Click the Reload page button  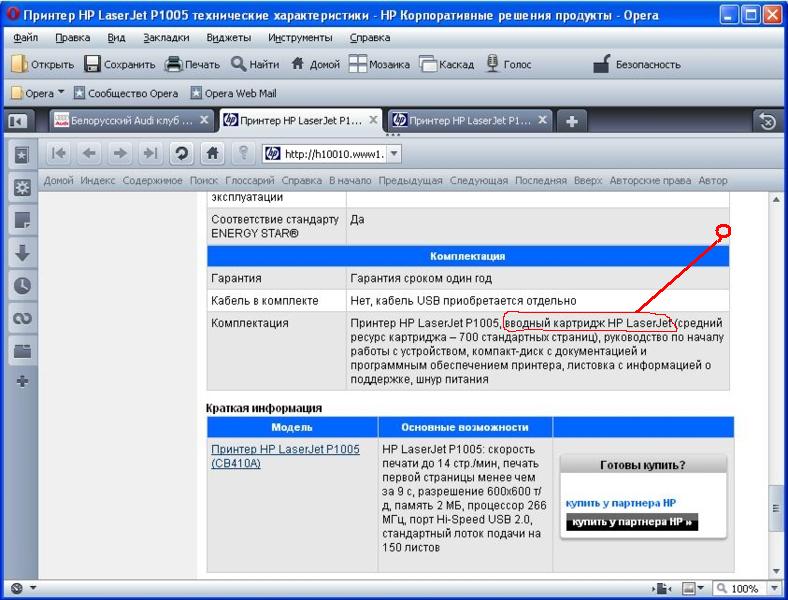click(181, 153)
